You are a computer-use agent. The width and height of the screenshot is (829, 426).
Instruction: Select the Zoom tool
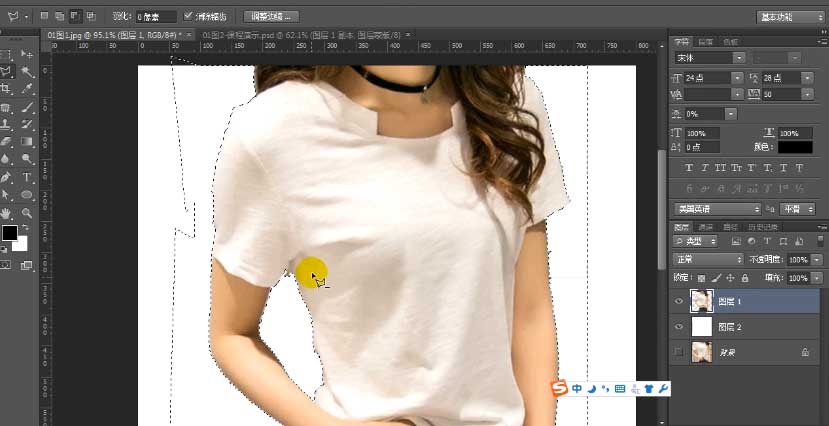coord(27,213)
